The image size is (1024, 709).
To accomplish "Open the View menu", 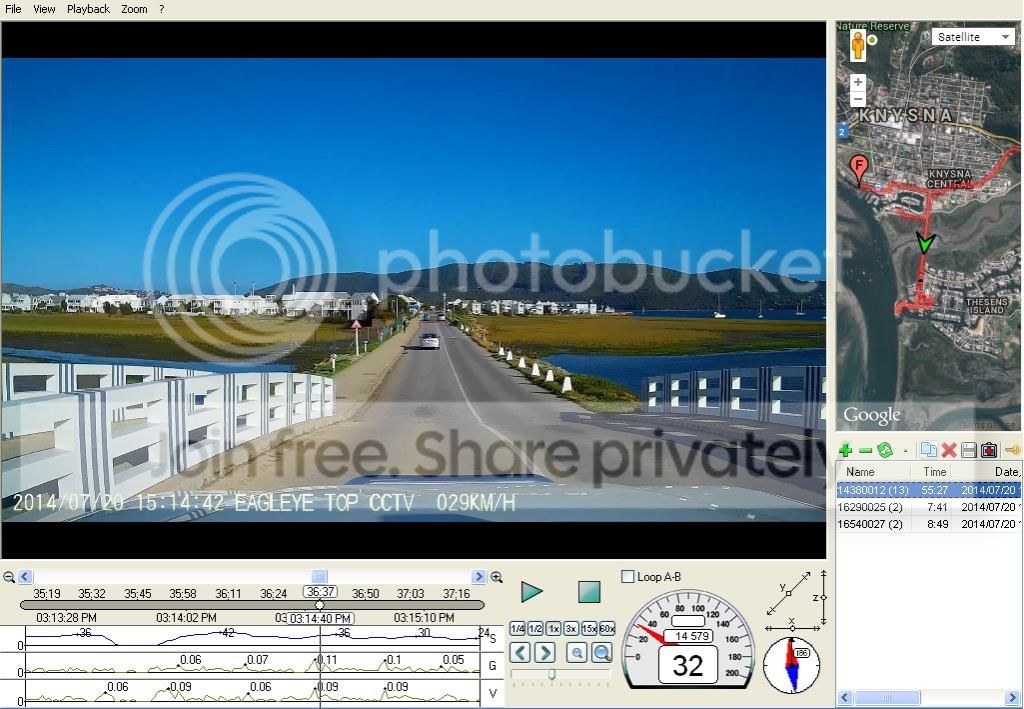I will pyautogui.click(x=44, y=9).
